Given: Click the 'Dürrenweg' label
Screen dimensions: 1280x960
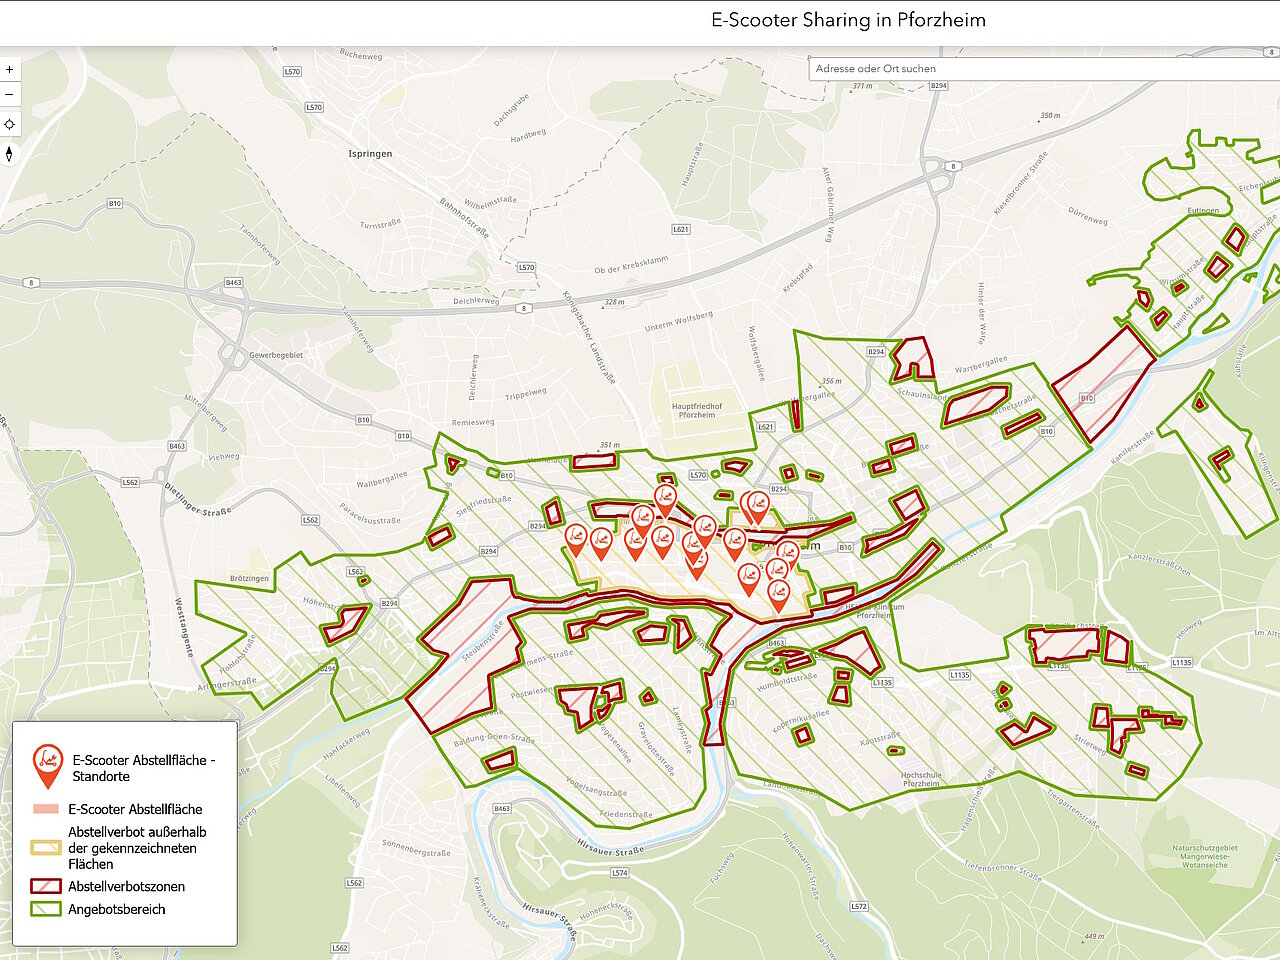Looking at the screenshot, I should coord(1088,216).
